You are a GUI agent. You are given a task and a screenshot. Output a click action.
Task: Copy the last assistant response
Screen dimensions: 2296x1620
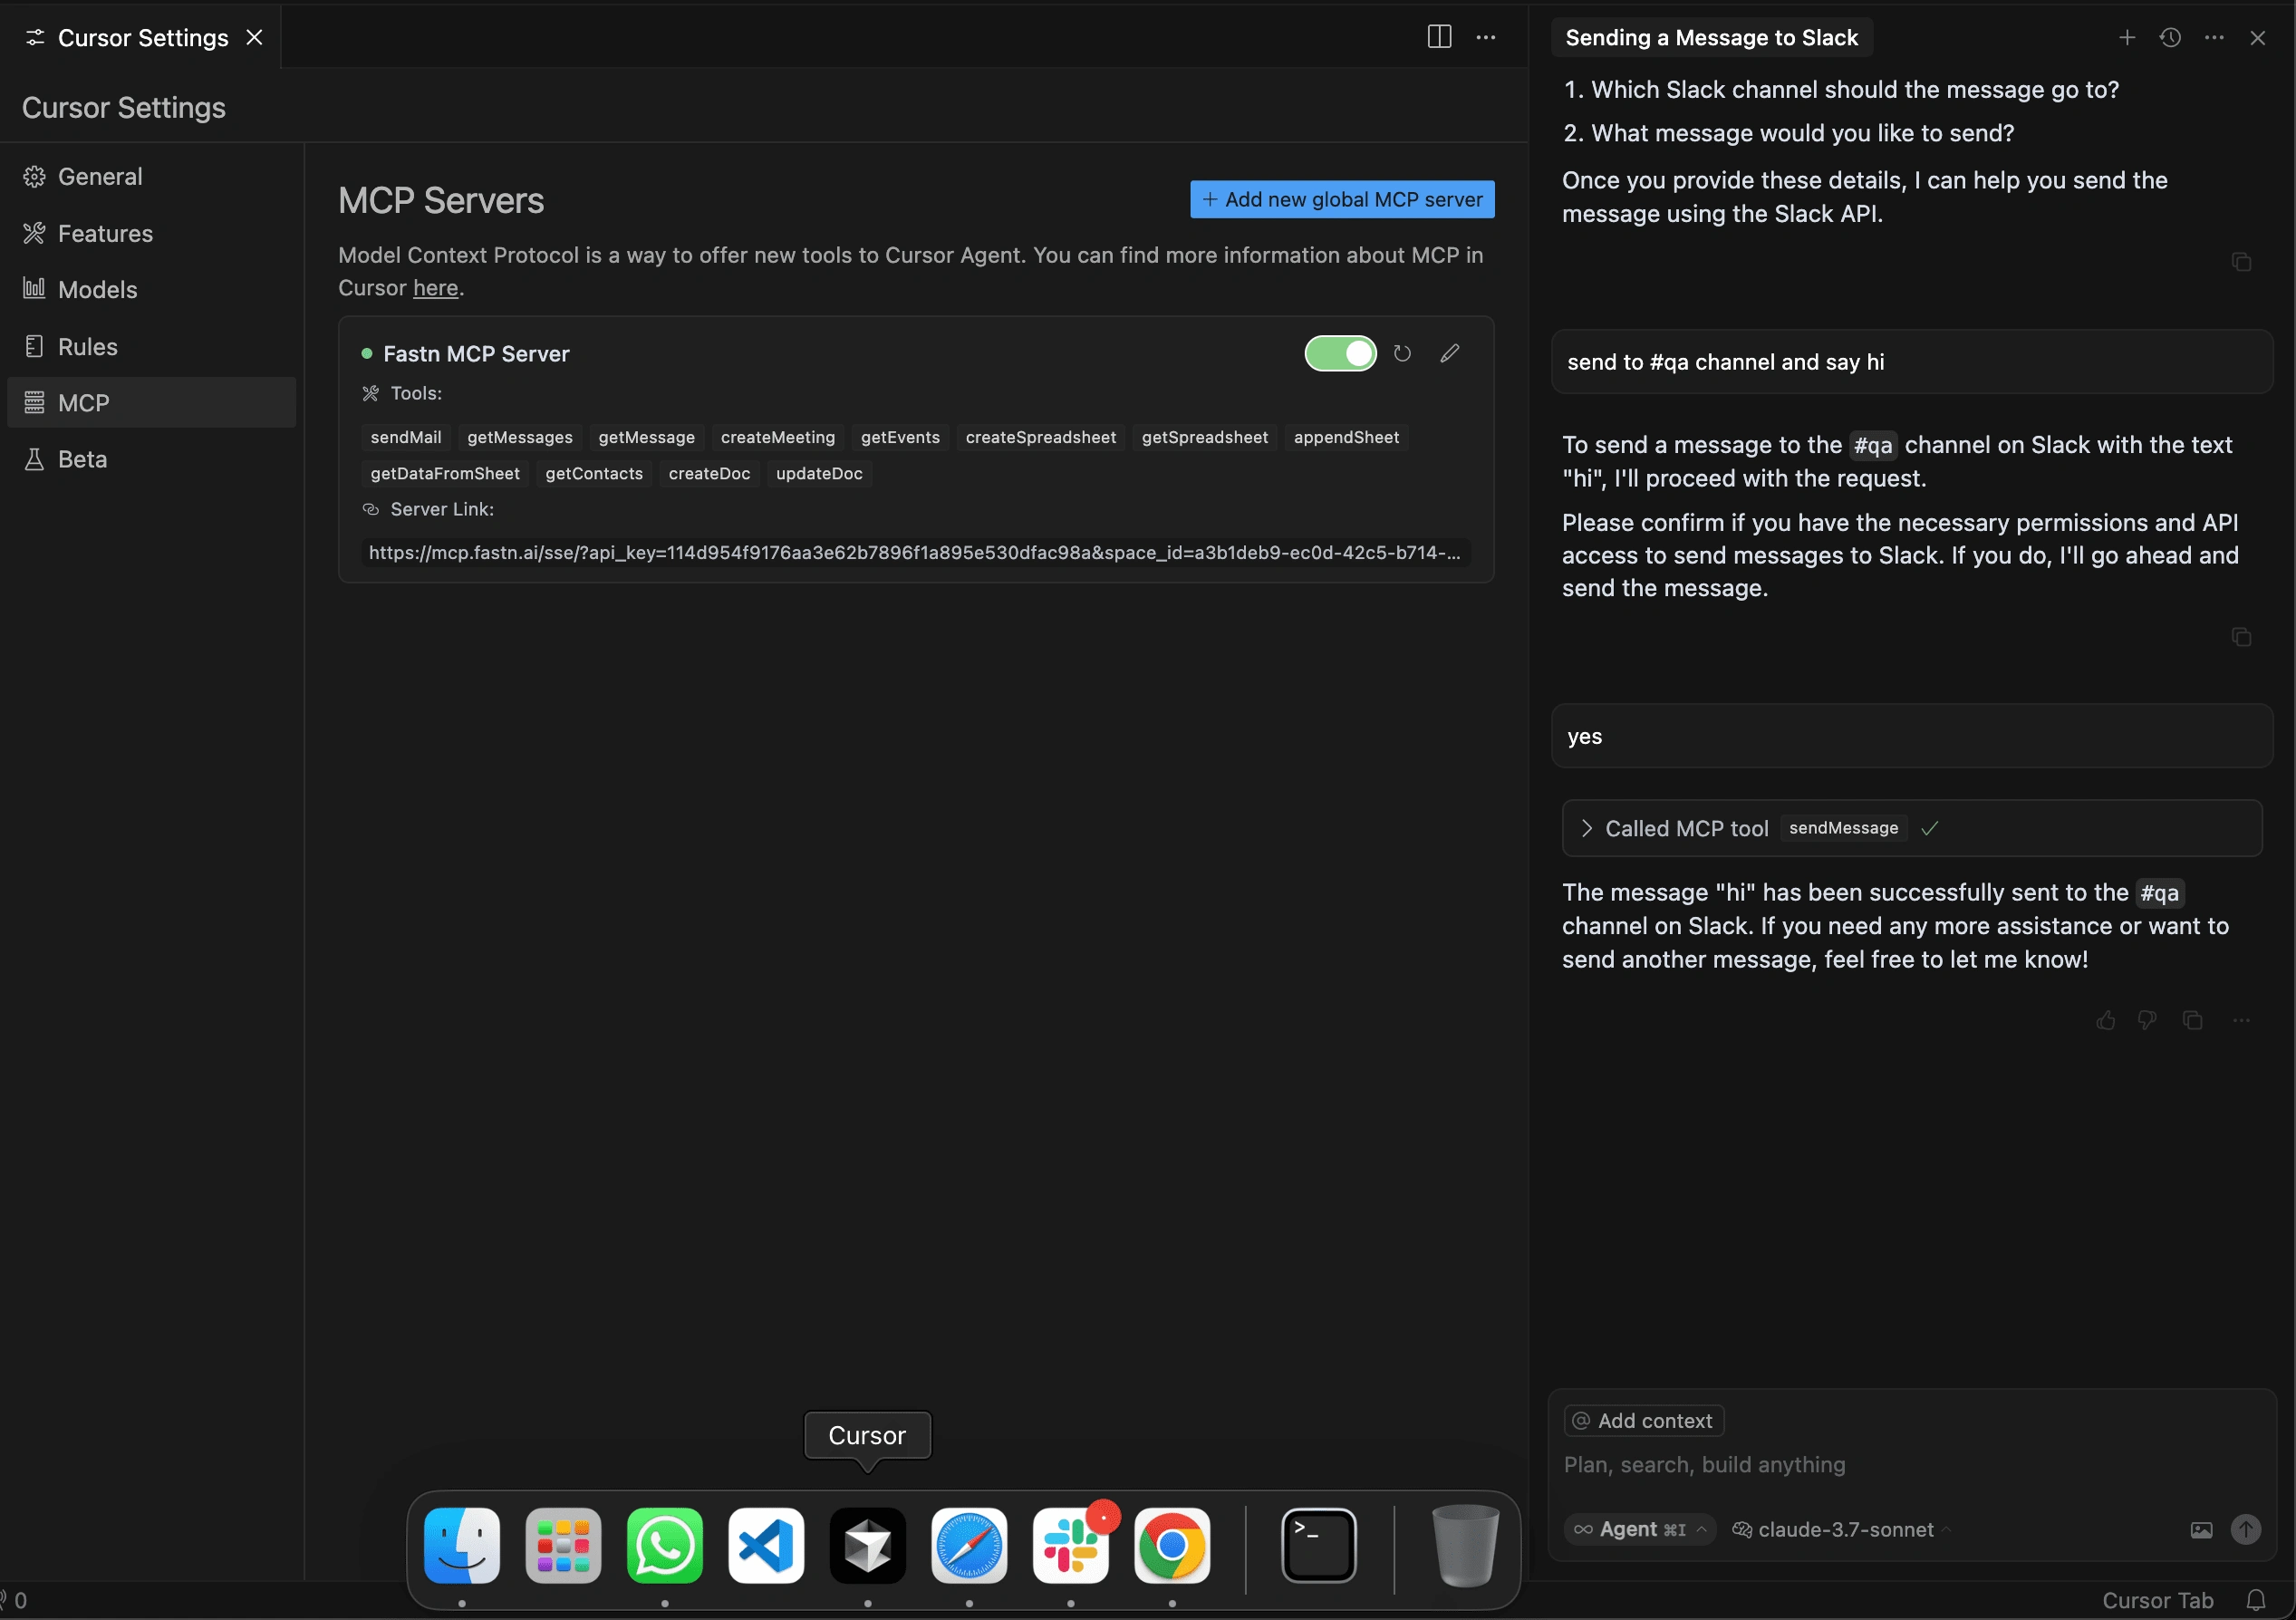pos(2192,1020)
